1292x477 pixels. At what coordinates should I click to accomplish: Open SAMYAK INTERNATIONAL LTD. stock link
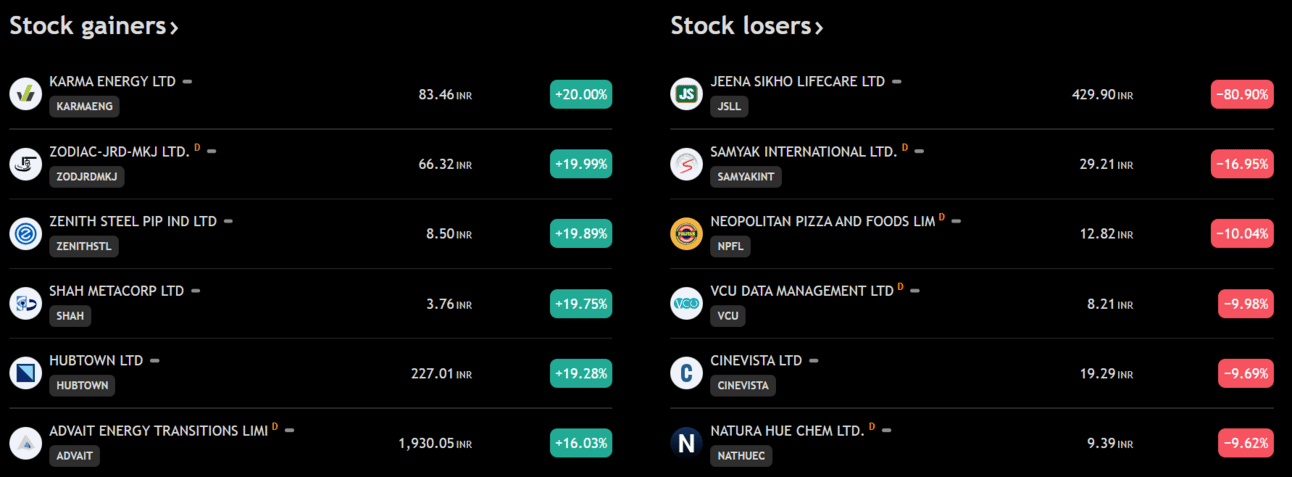[x=803, y=152]
